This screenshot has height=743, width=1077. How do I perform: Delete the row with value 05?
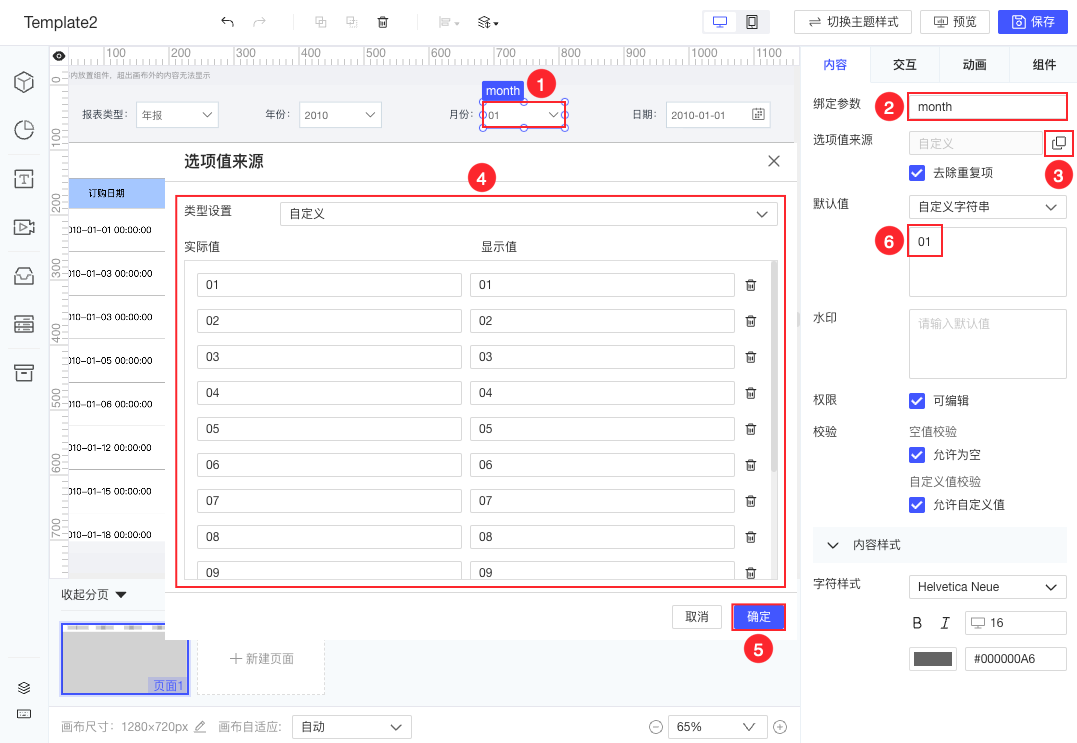coord(751,429)
